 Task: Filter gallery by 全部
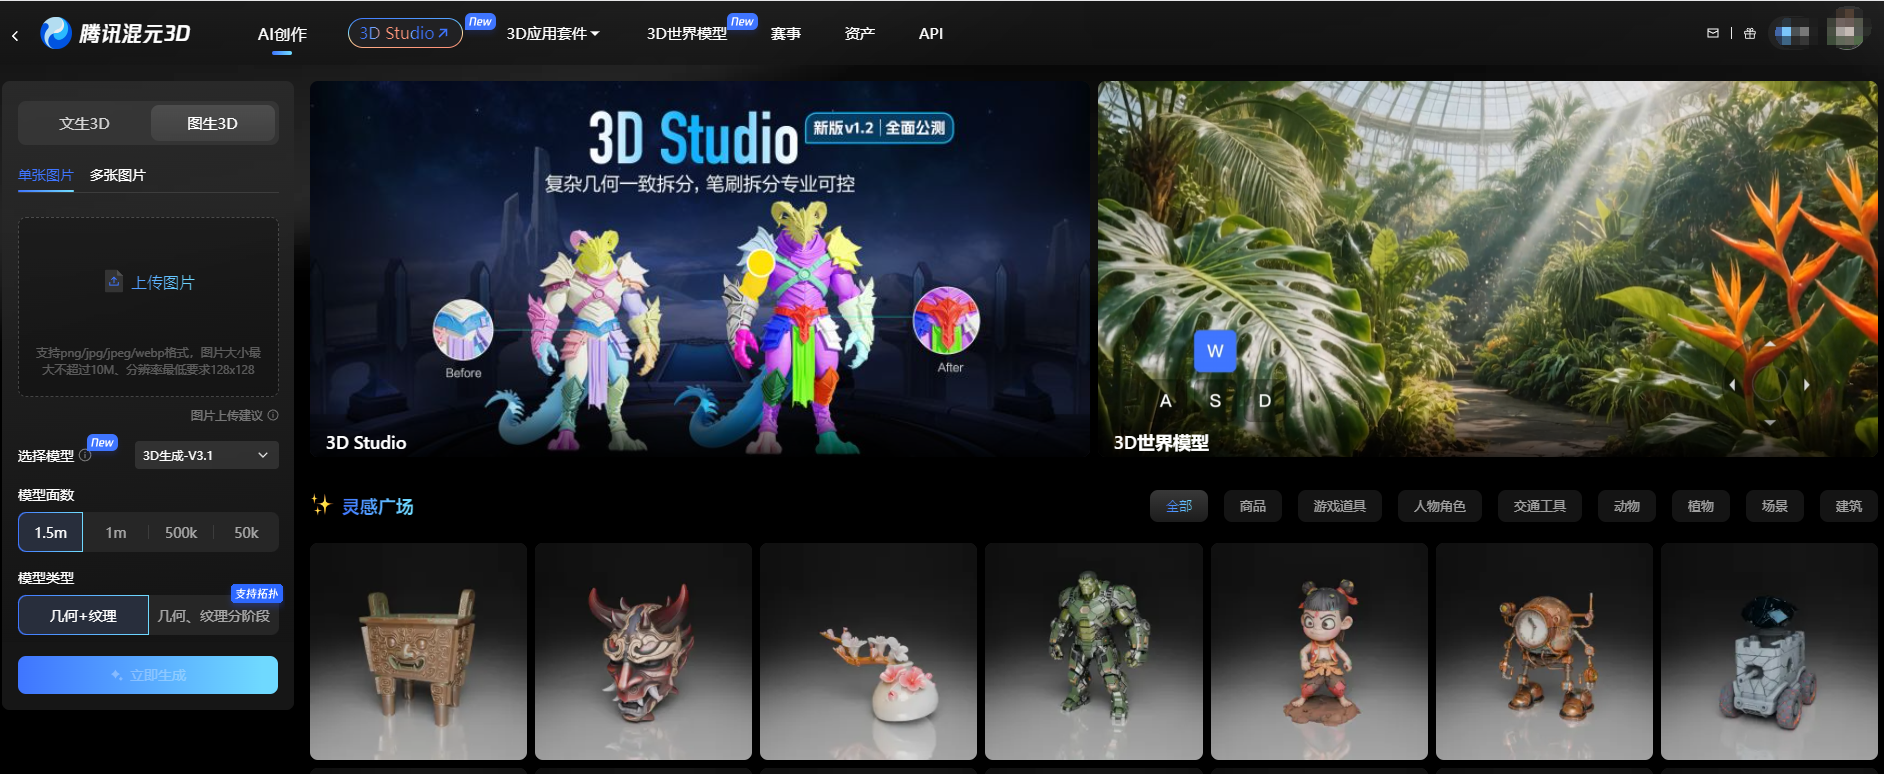(1179, 506)
